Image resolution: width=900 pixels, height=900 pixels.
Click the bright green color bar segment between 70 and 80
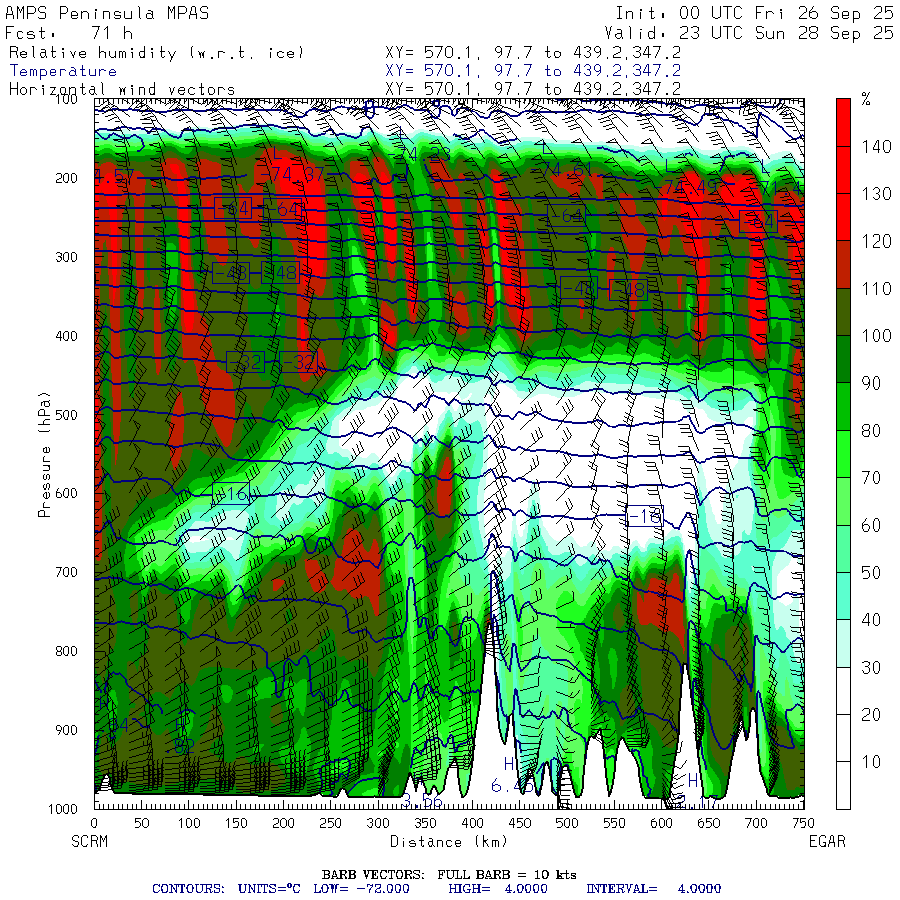coord(843,454)
